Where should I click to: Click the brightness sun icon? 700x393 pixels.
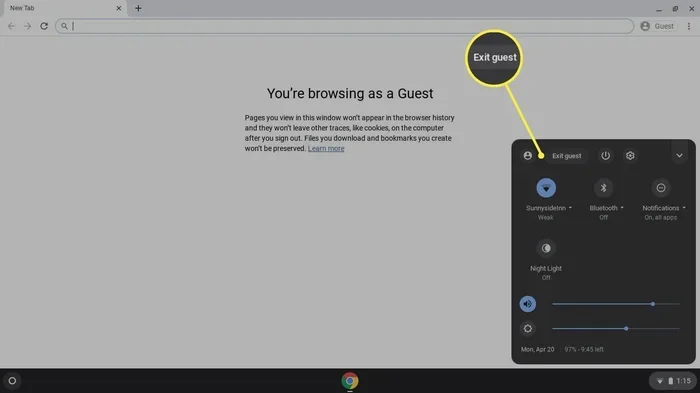pos(528,329)
